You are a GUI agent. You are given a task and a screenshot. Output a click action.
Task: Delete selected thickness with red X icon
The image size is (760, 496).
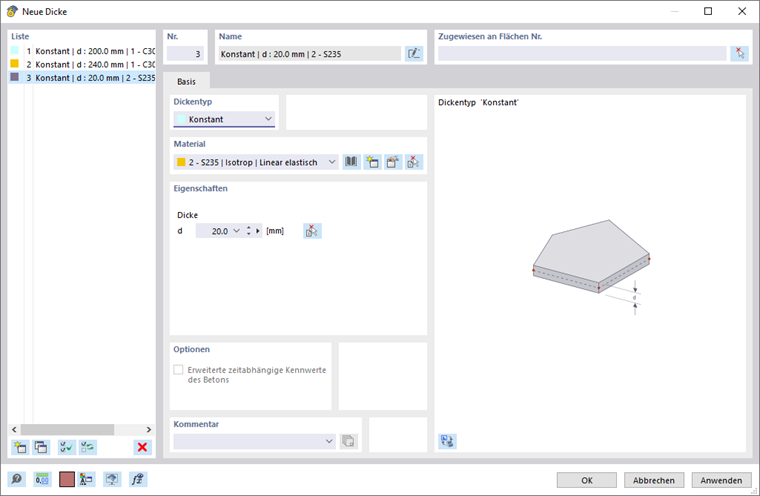coord(142,447)
